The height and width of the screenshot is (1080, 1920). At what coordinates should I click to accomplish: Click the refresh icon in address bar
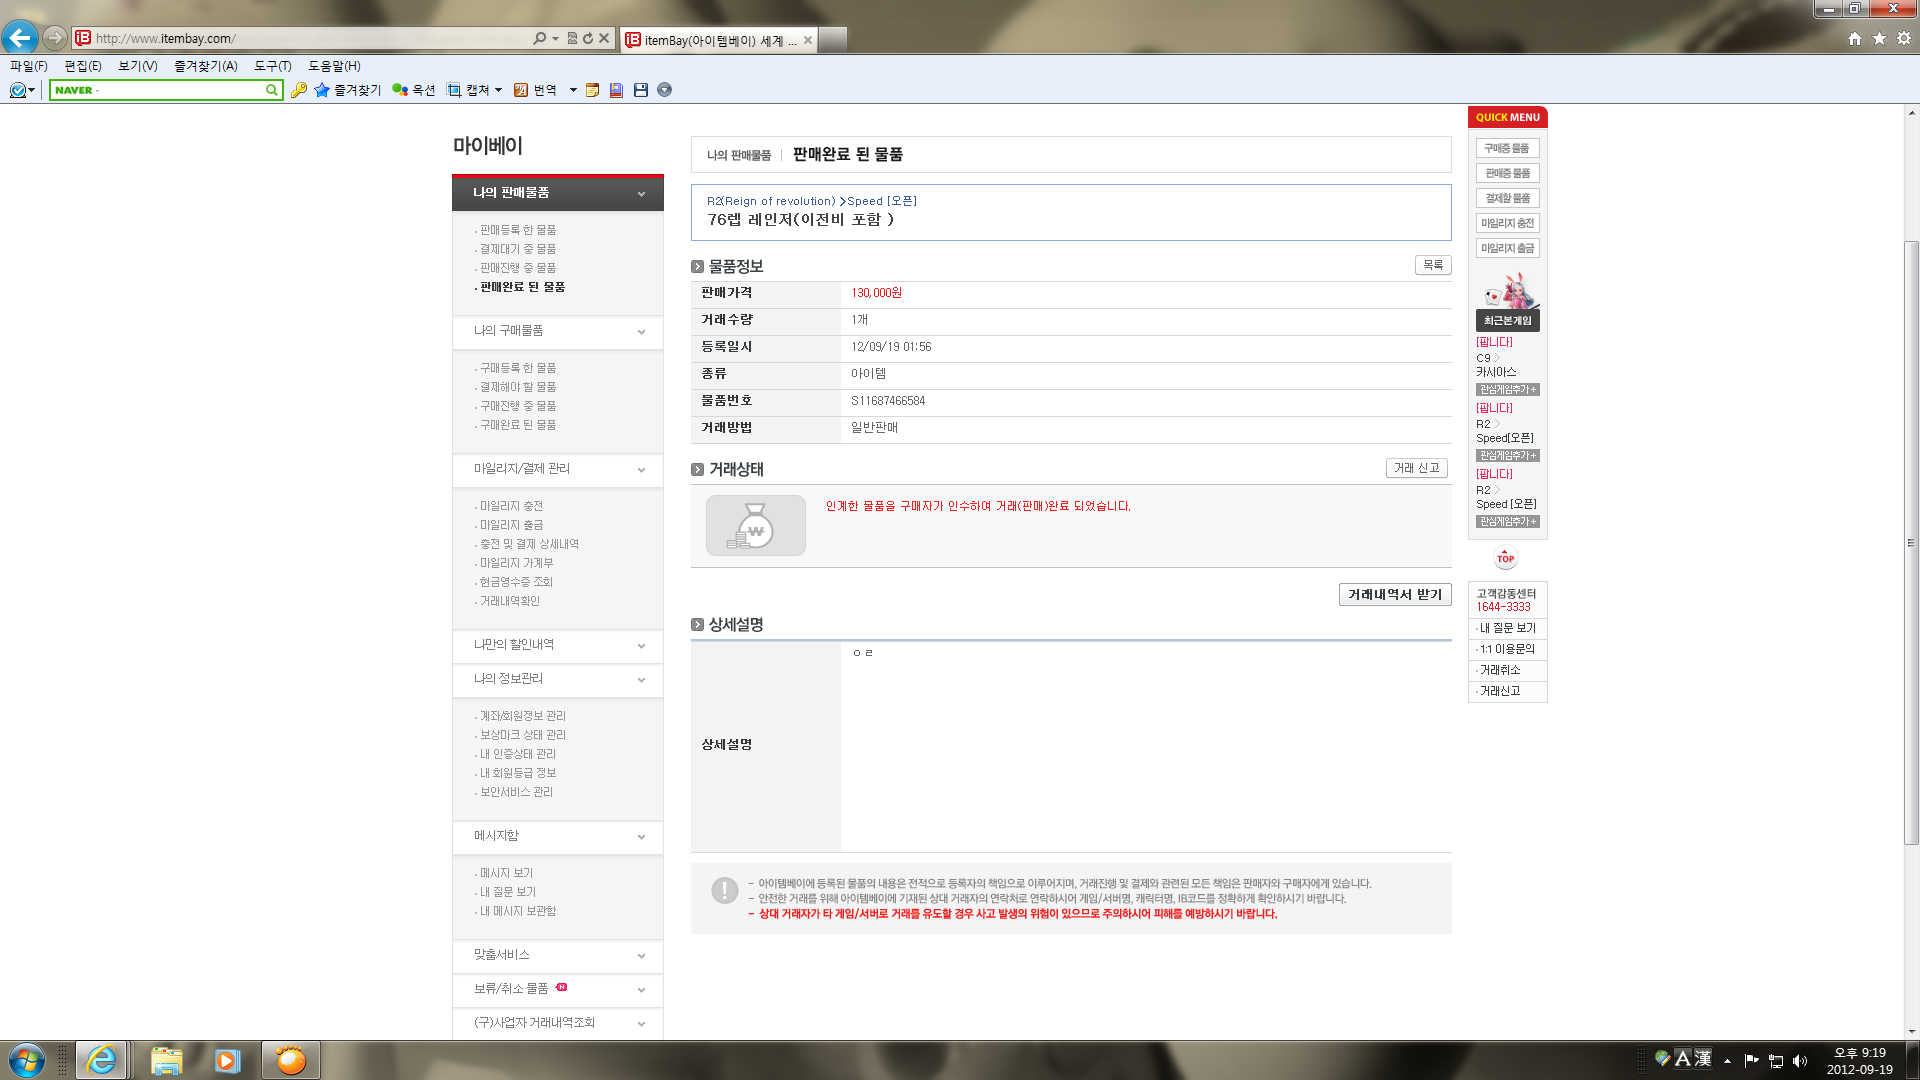(x=588, y=38)
